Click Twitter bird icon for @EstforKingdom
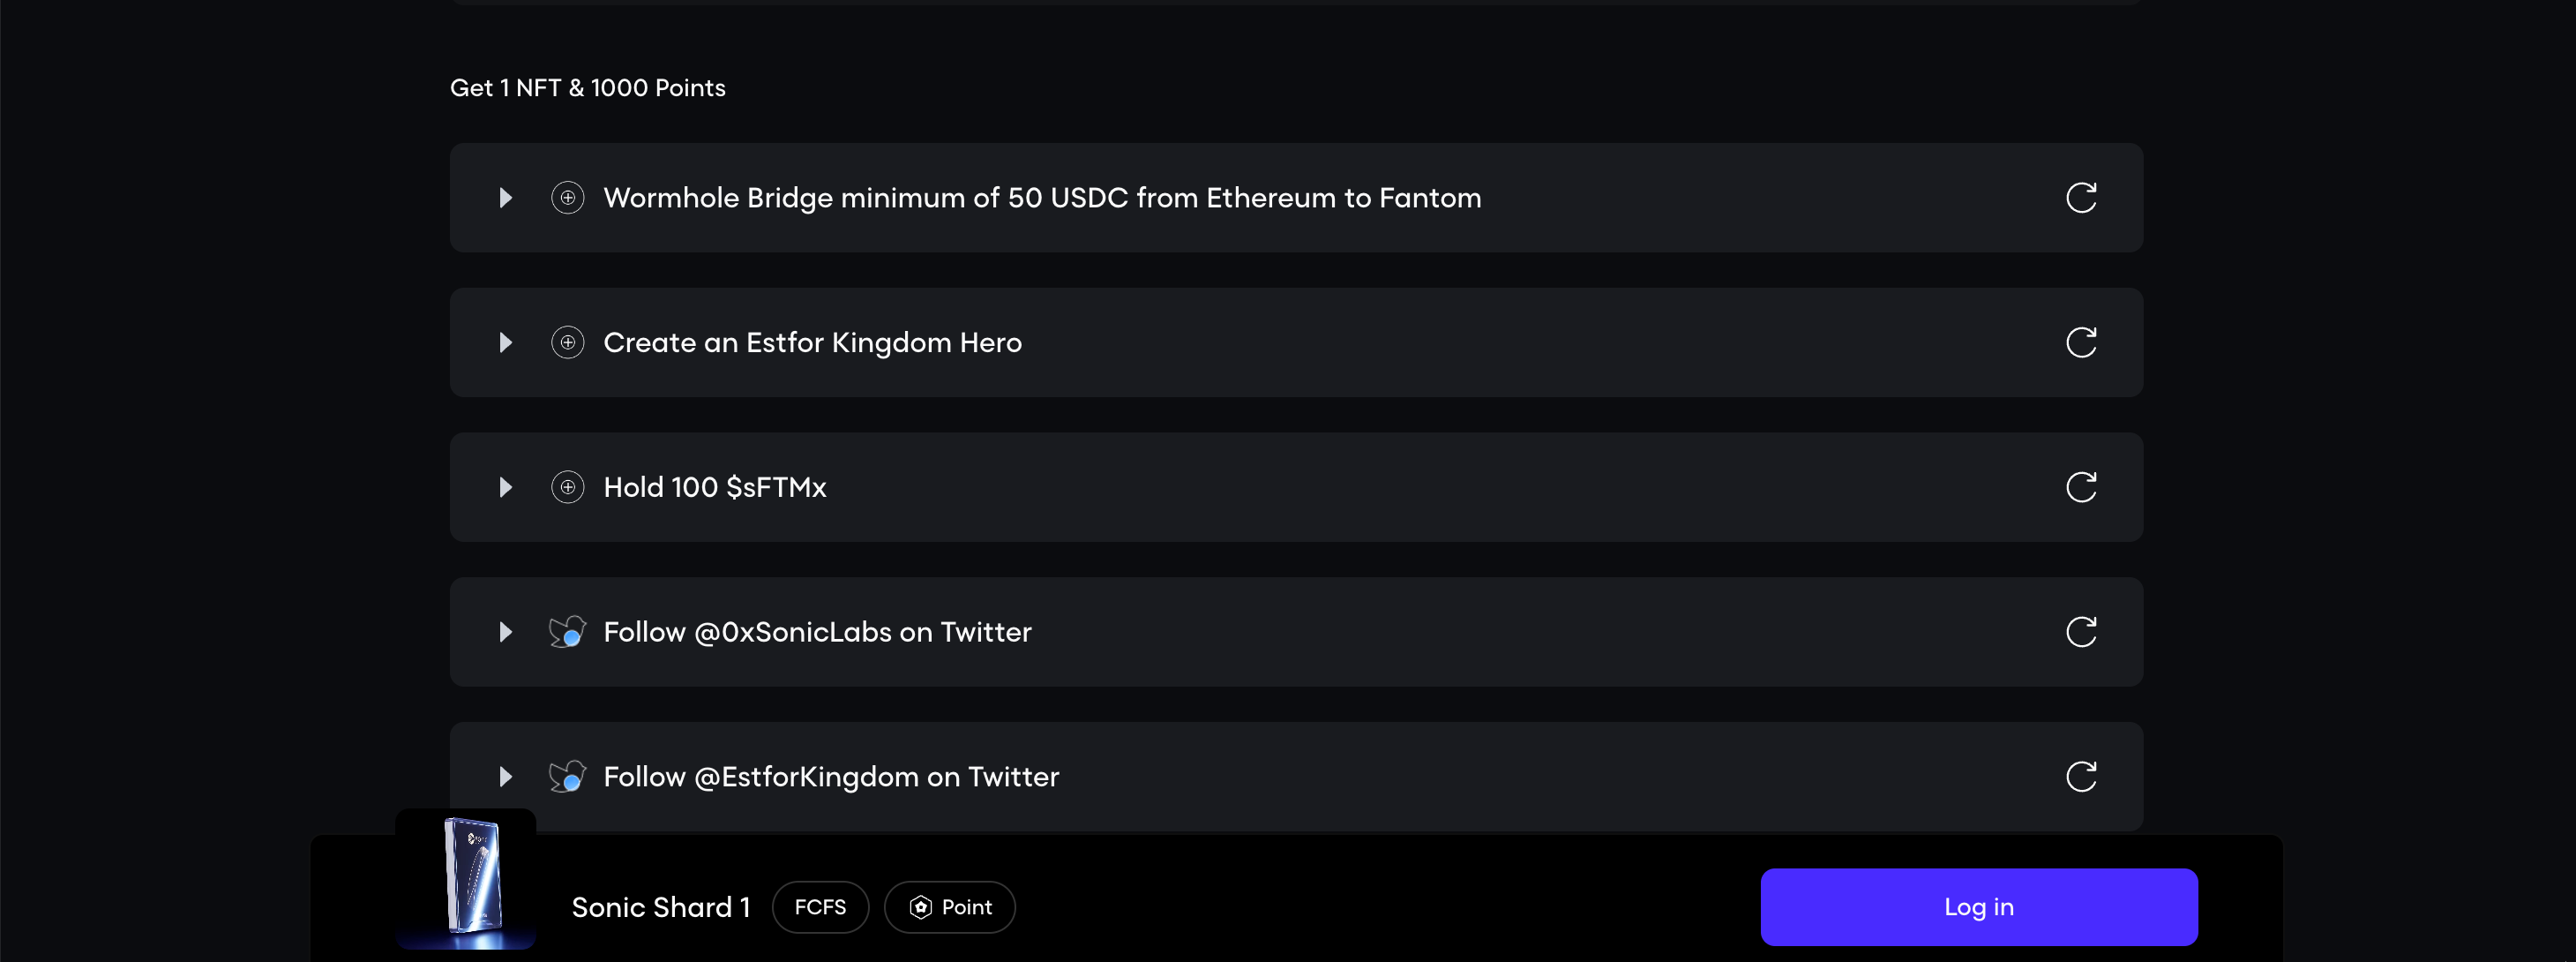The height and width of the screenshot is (962, 2576). [x=567, y=776]
